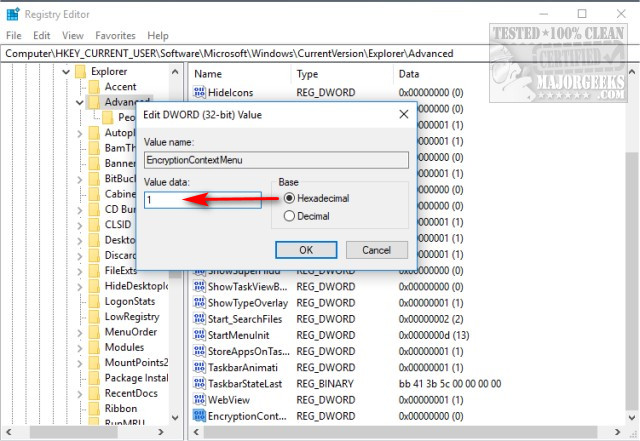Click the StartMenuInit data '0x0000000d (13)'
This screenshot has width=640, height=441.
pos(434,335)
